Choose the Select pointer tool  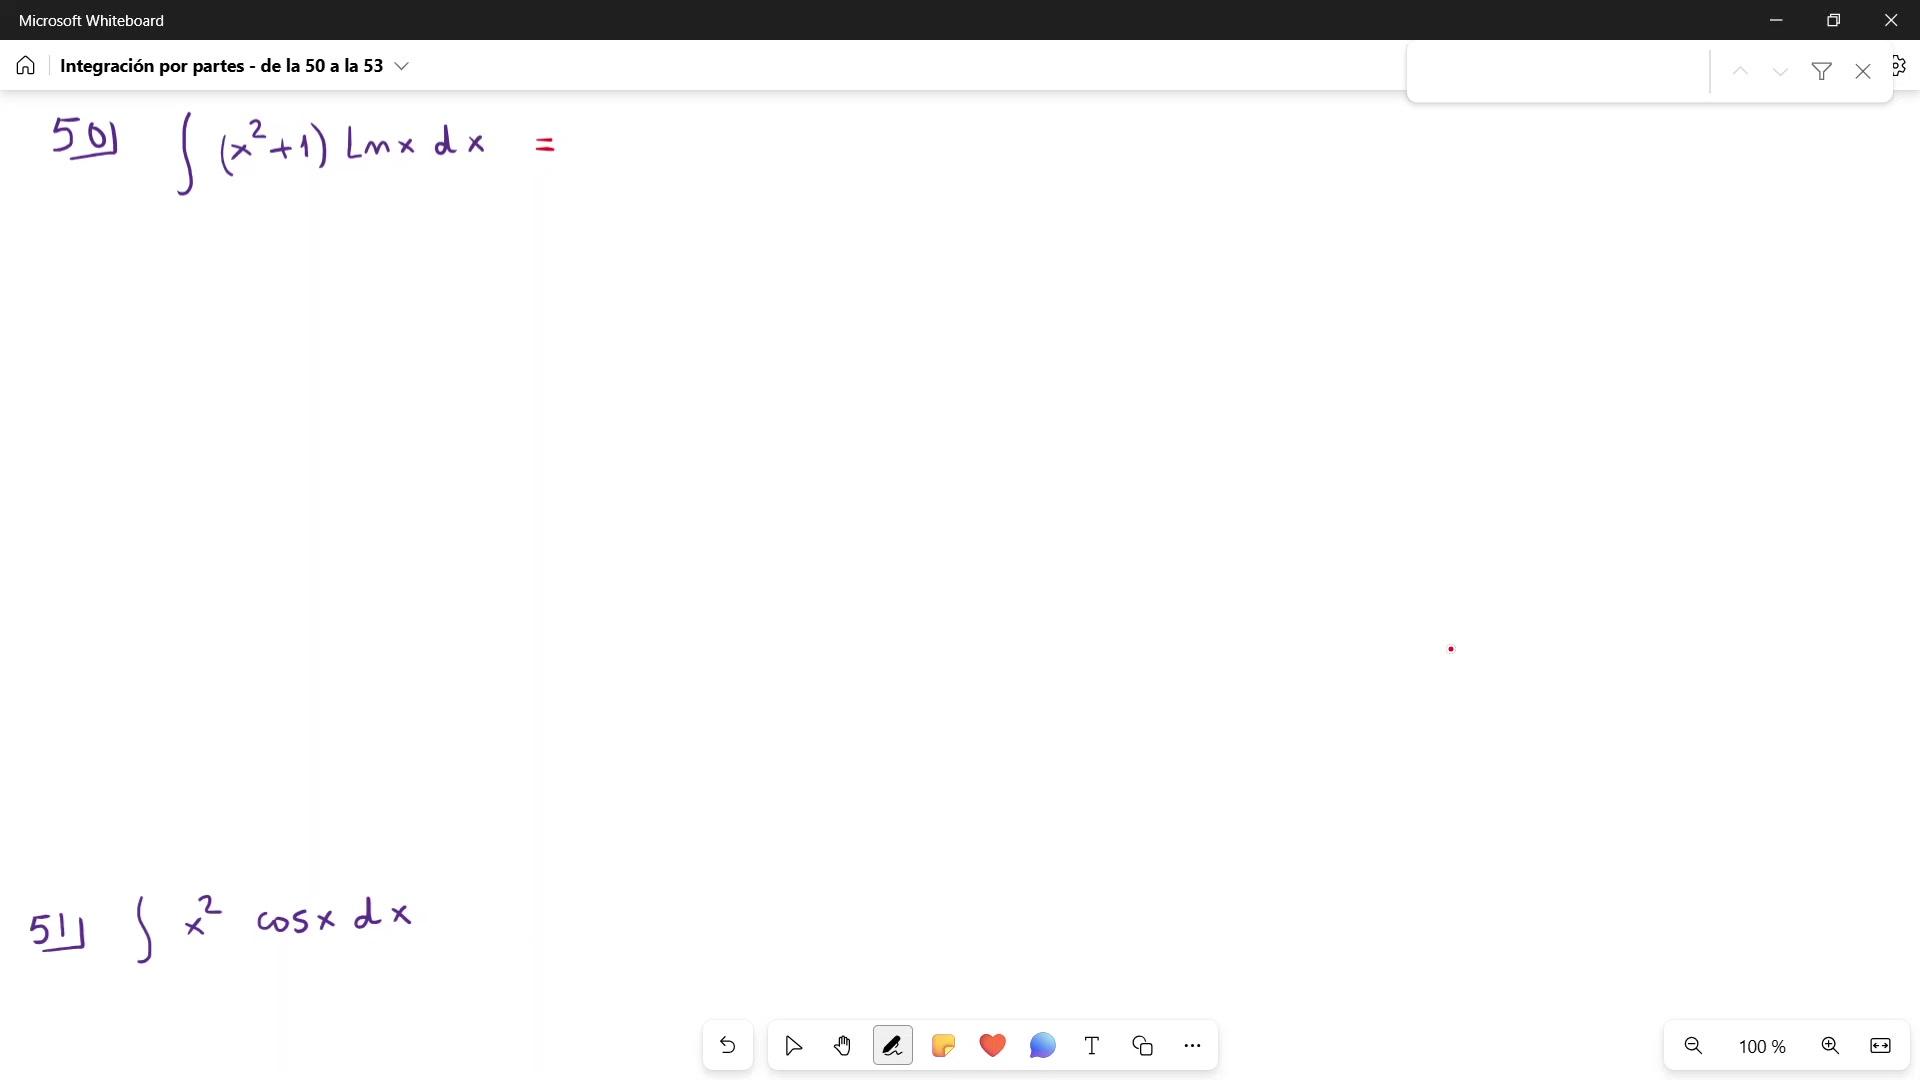coord(793,1046)
